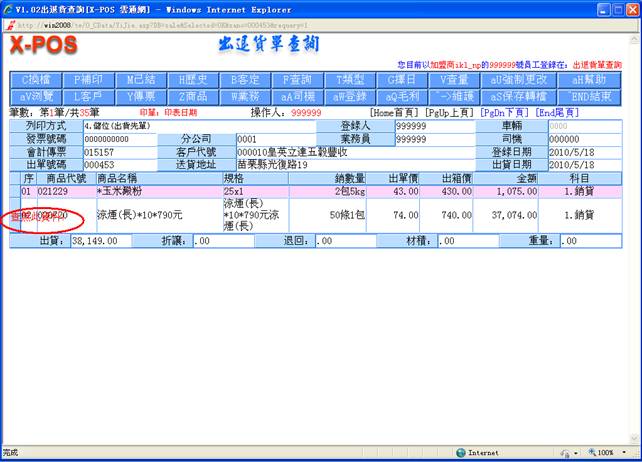
Task: Click the C換檔 button
Action: (x=36, y=79)
